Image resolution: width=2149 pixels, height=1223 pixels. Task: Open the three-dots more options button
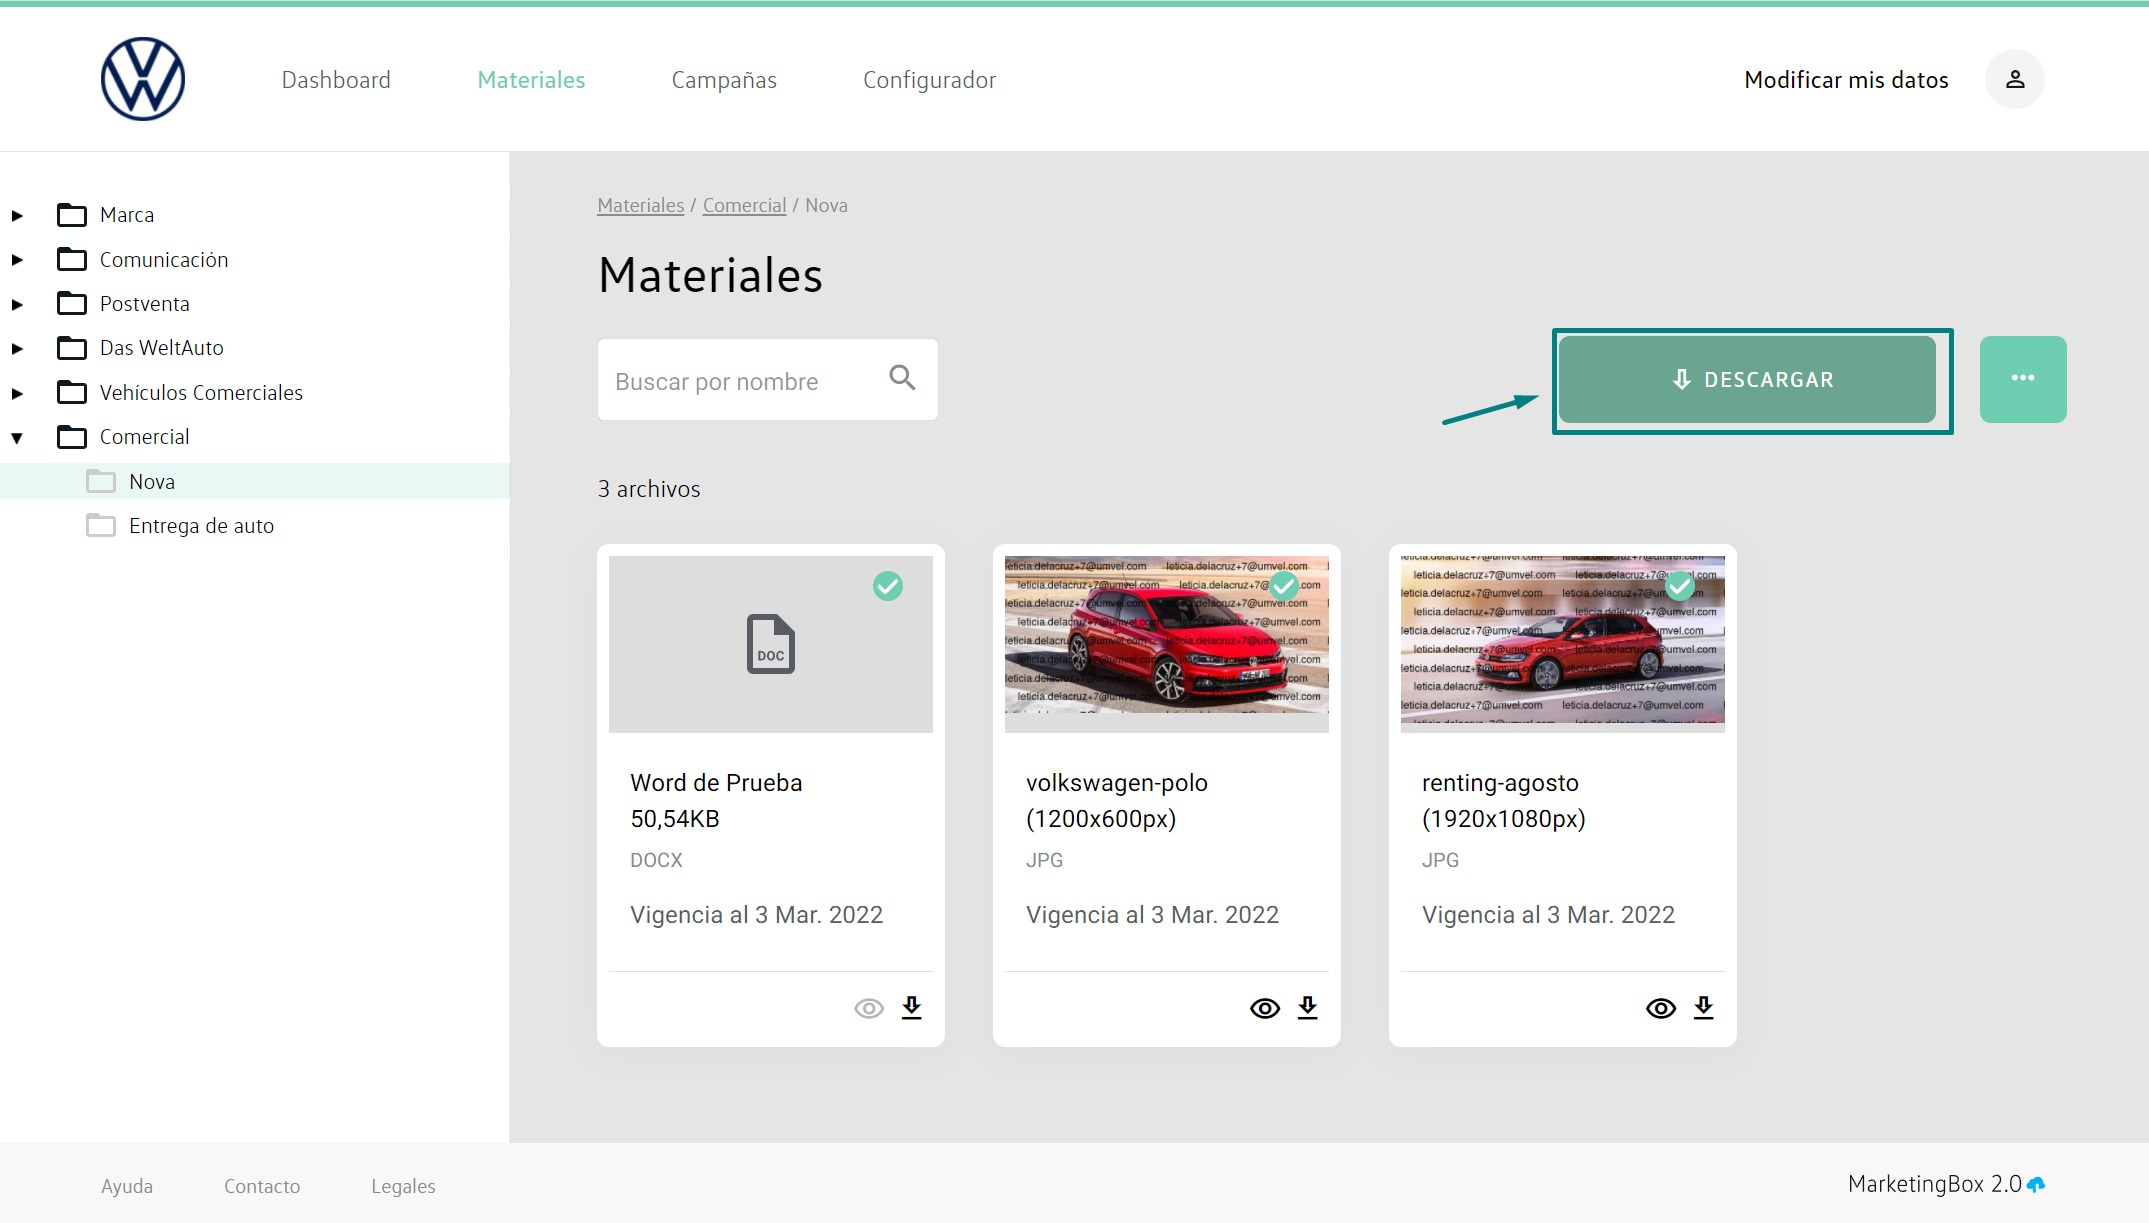(2022, 379)
